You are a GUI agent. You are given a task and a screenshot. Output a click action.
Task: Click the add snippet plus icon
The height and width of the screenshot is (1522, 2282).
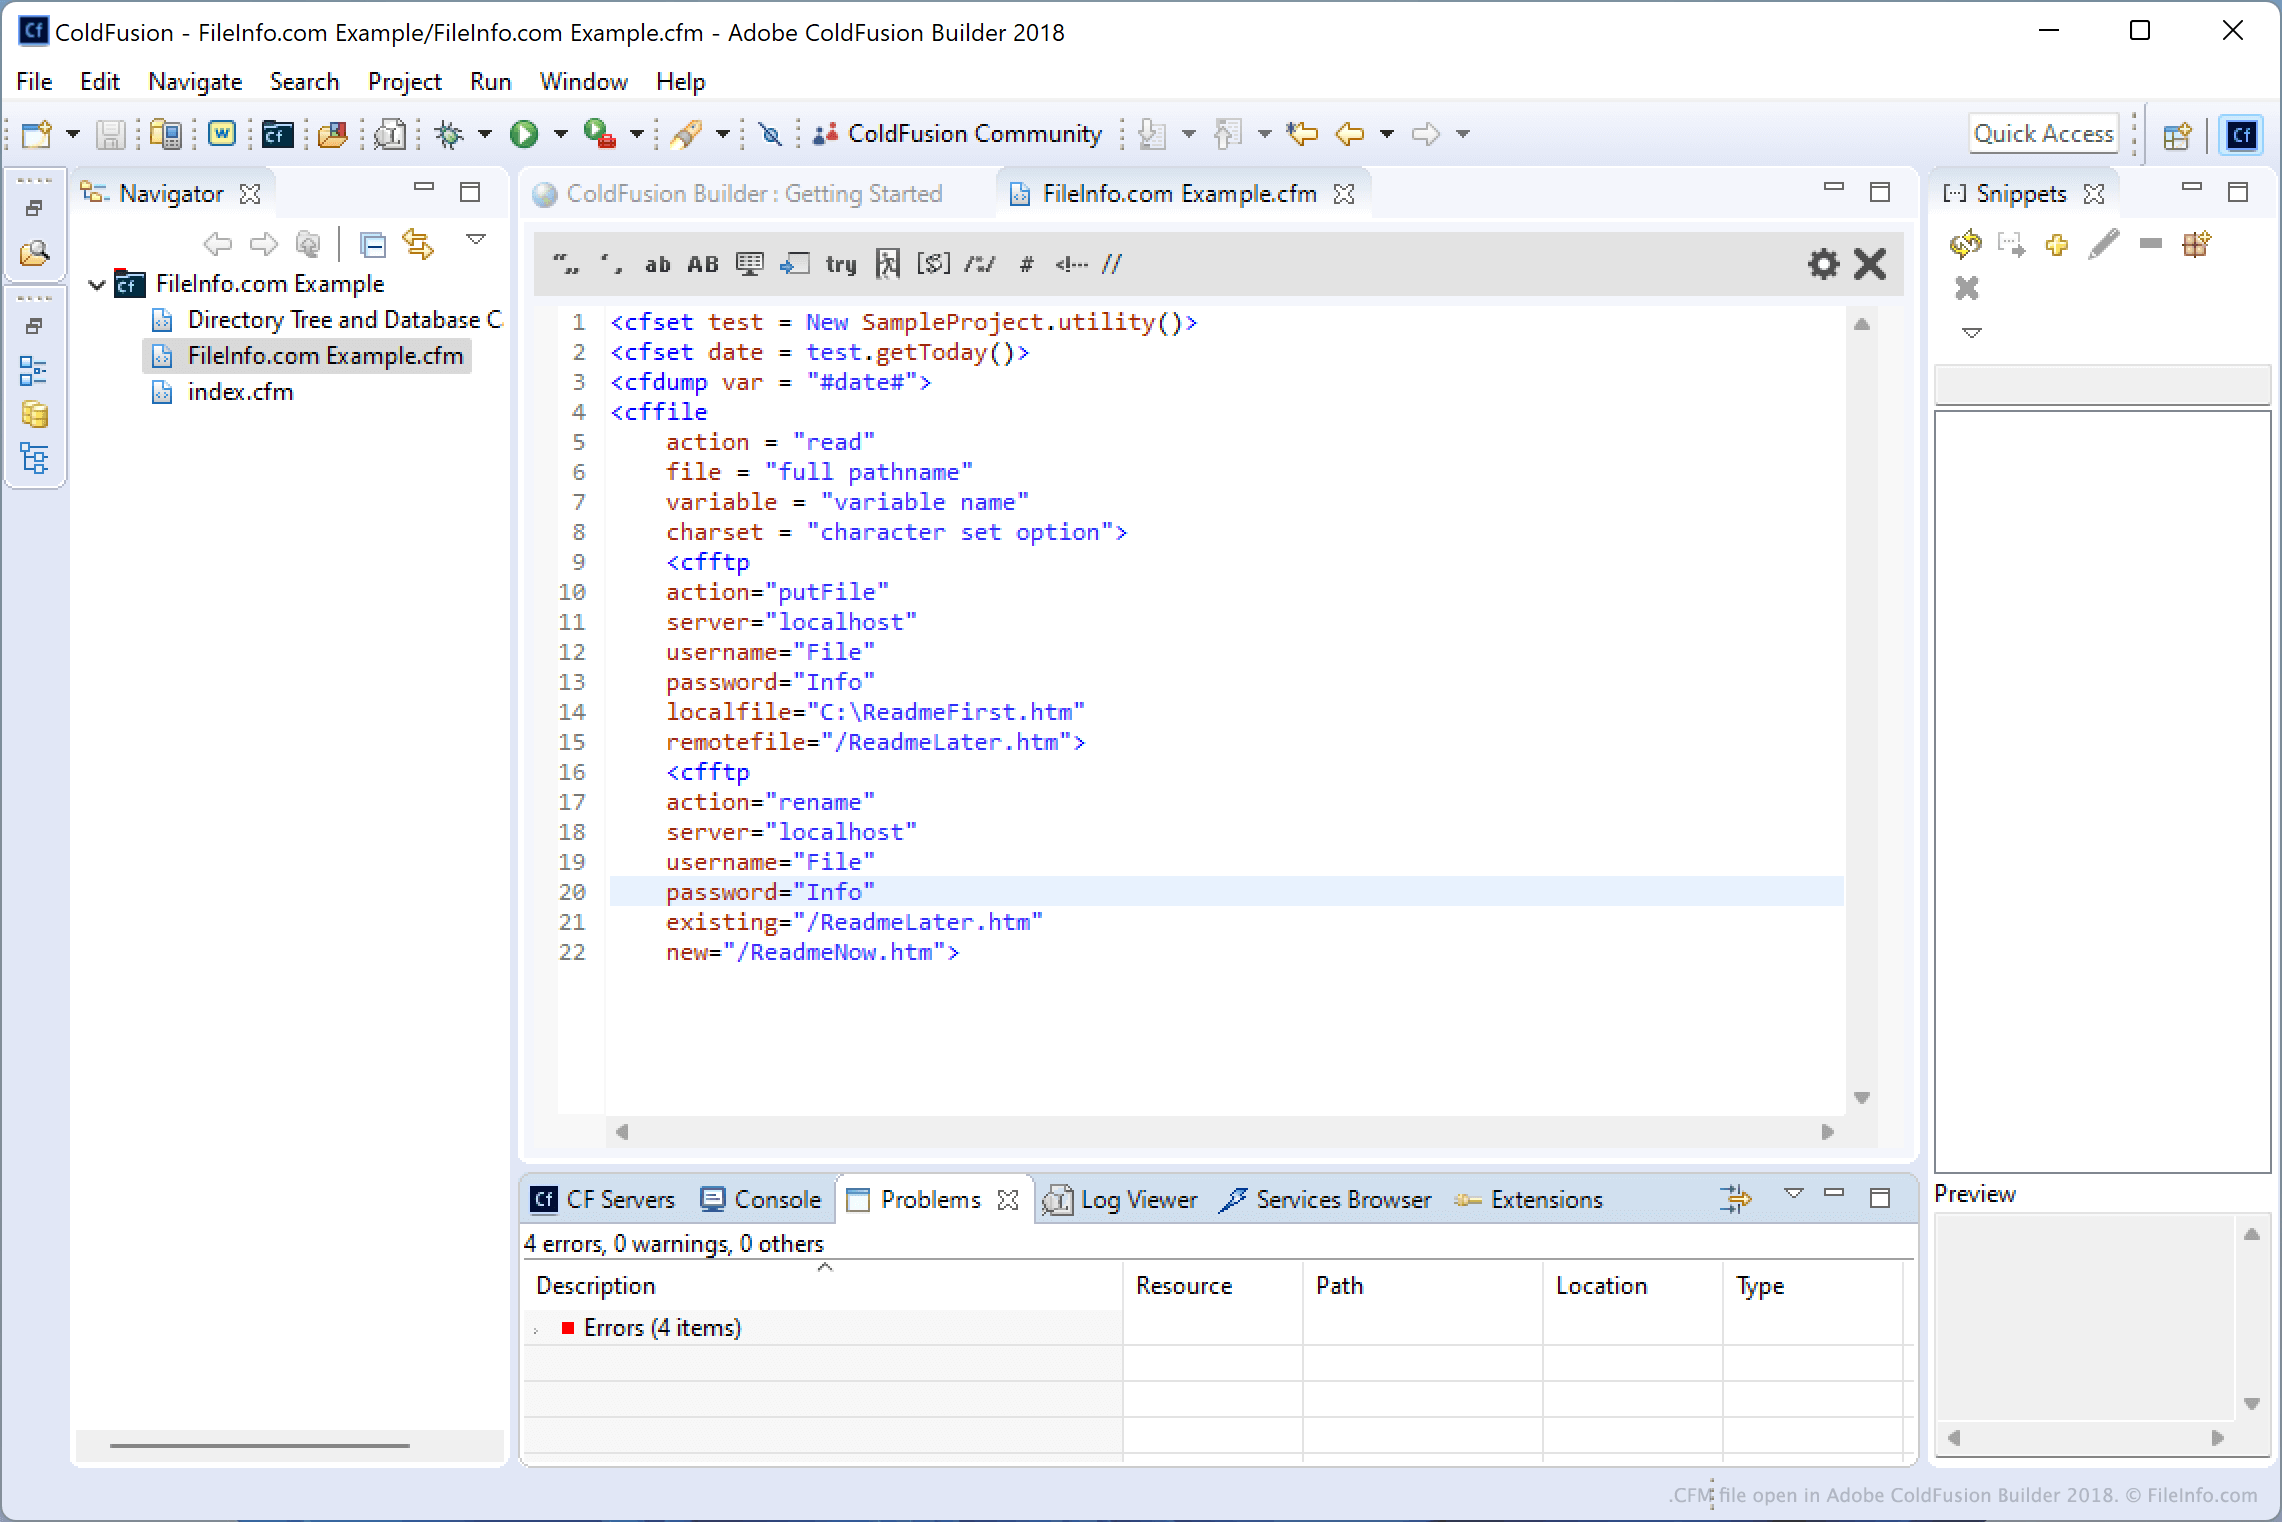click(x=2056, y=245)
